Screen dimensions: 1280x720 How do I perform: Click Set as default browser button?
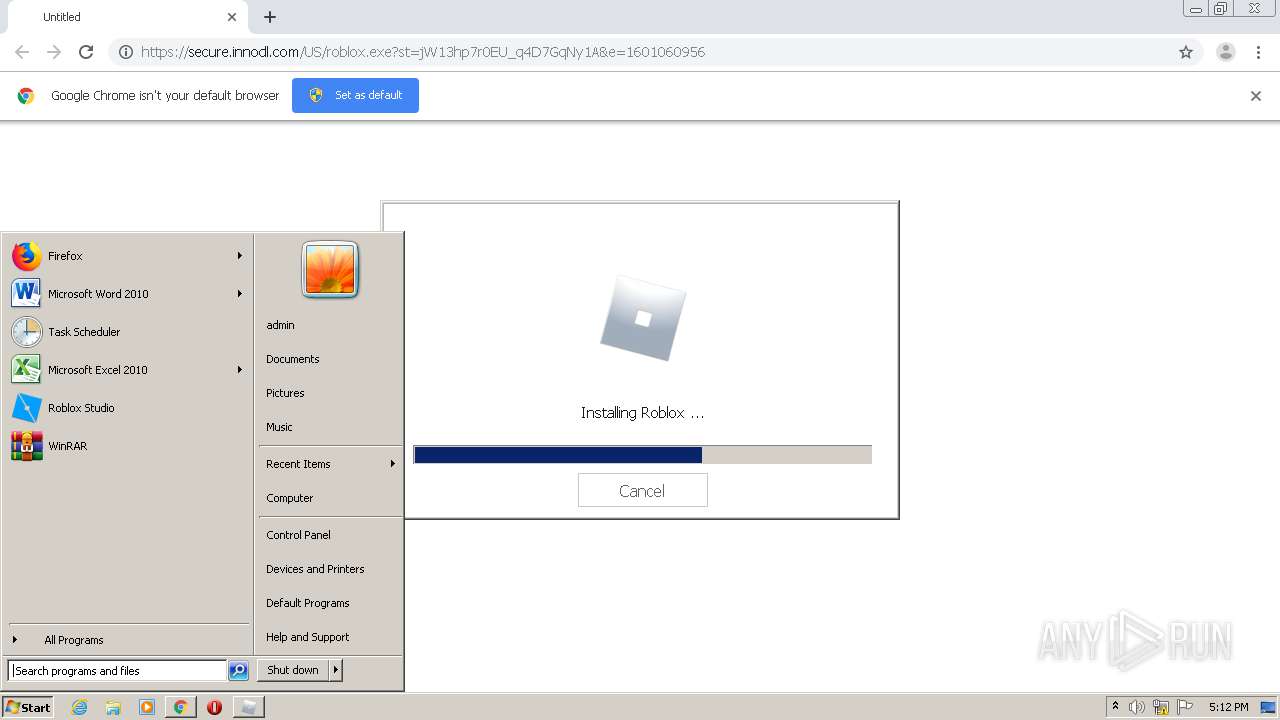click(355, 95)
